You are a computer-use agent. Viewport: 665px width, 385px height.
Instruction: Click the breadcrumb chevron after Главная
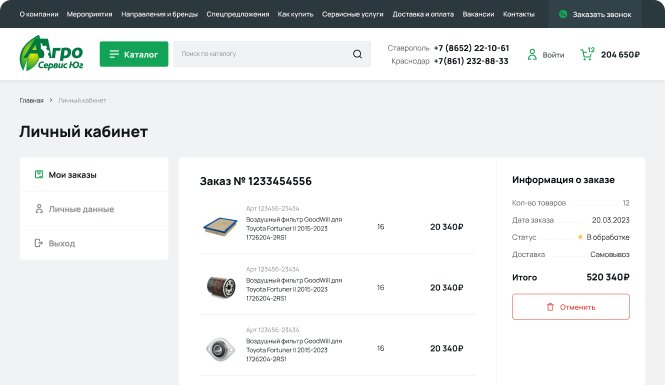(x=51, y=100)
